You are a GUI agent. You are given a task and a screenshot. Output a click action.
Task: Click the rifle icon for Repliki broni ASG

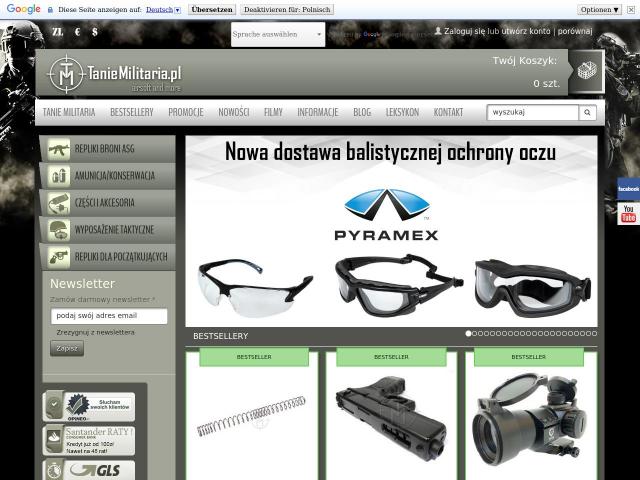coord(58,149)
